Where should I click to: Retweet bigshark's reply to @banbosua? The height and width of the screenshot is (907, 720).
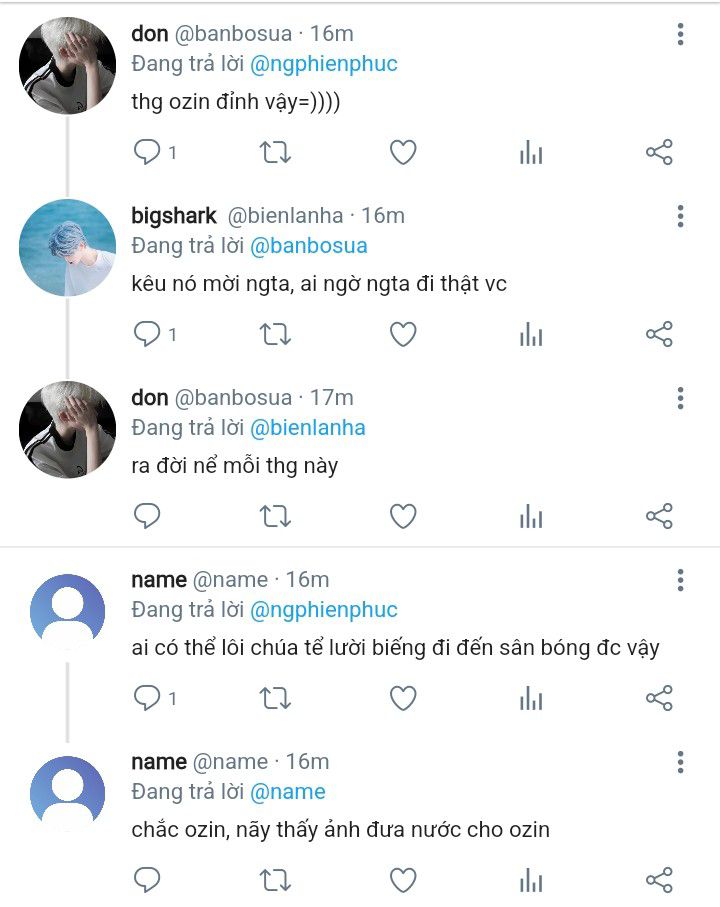275,334
